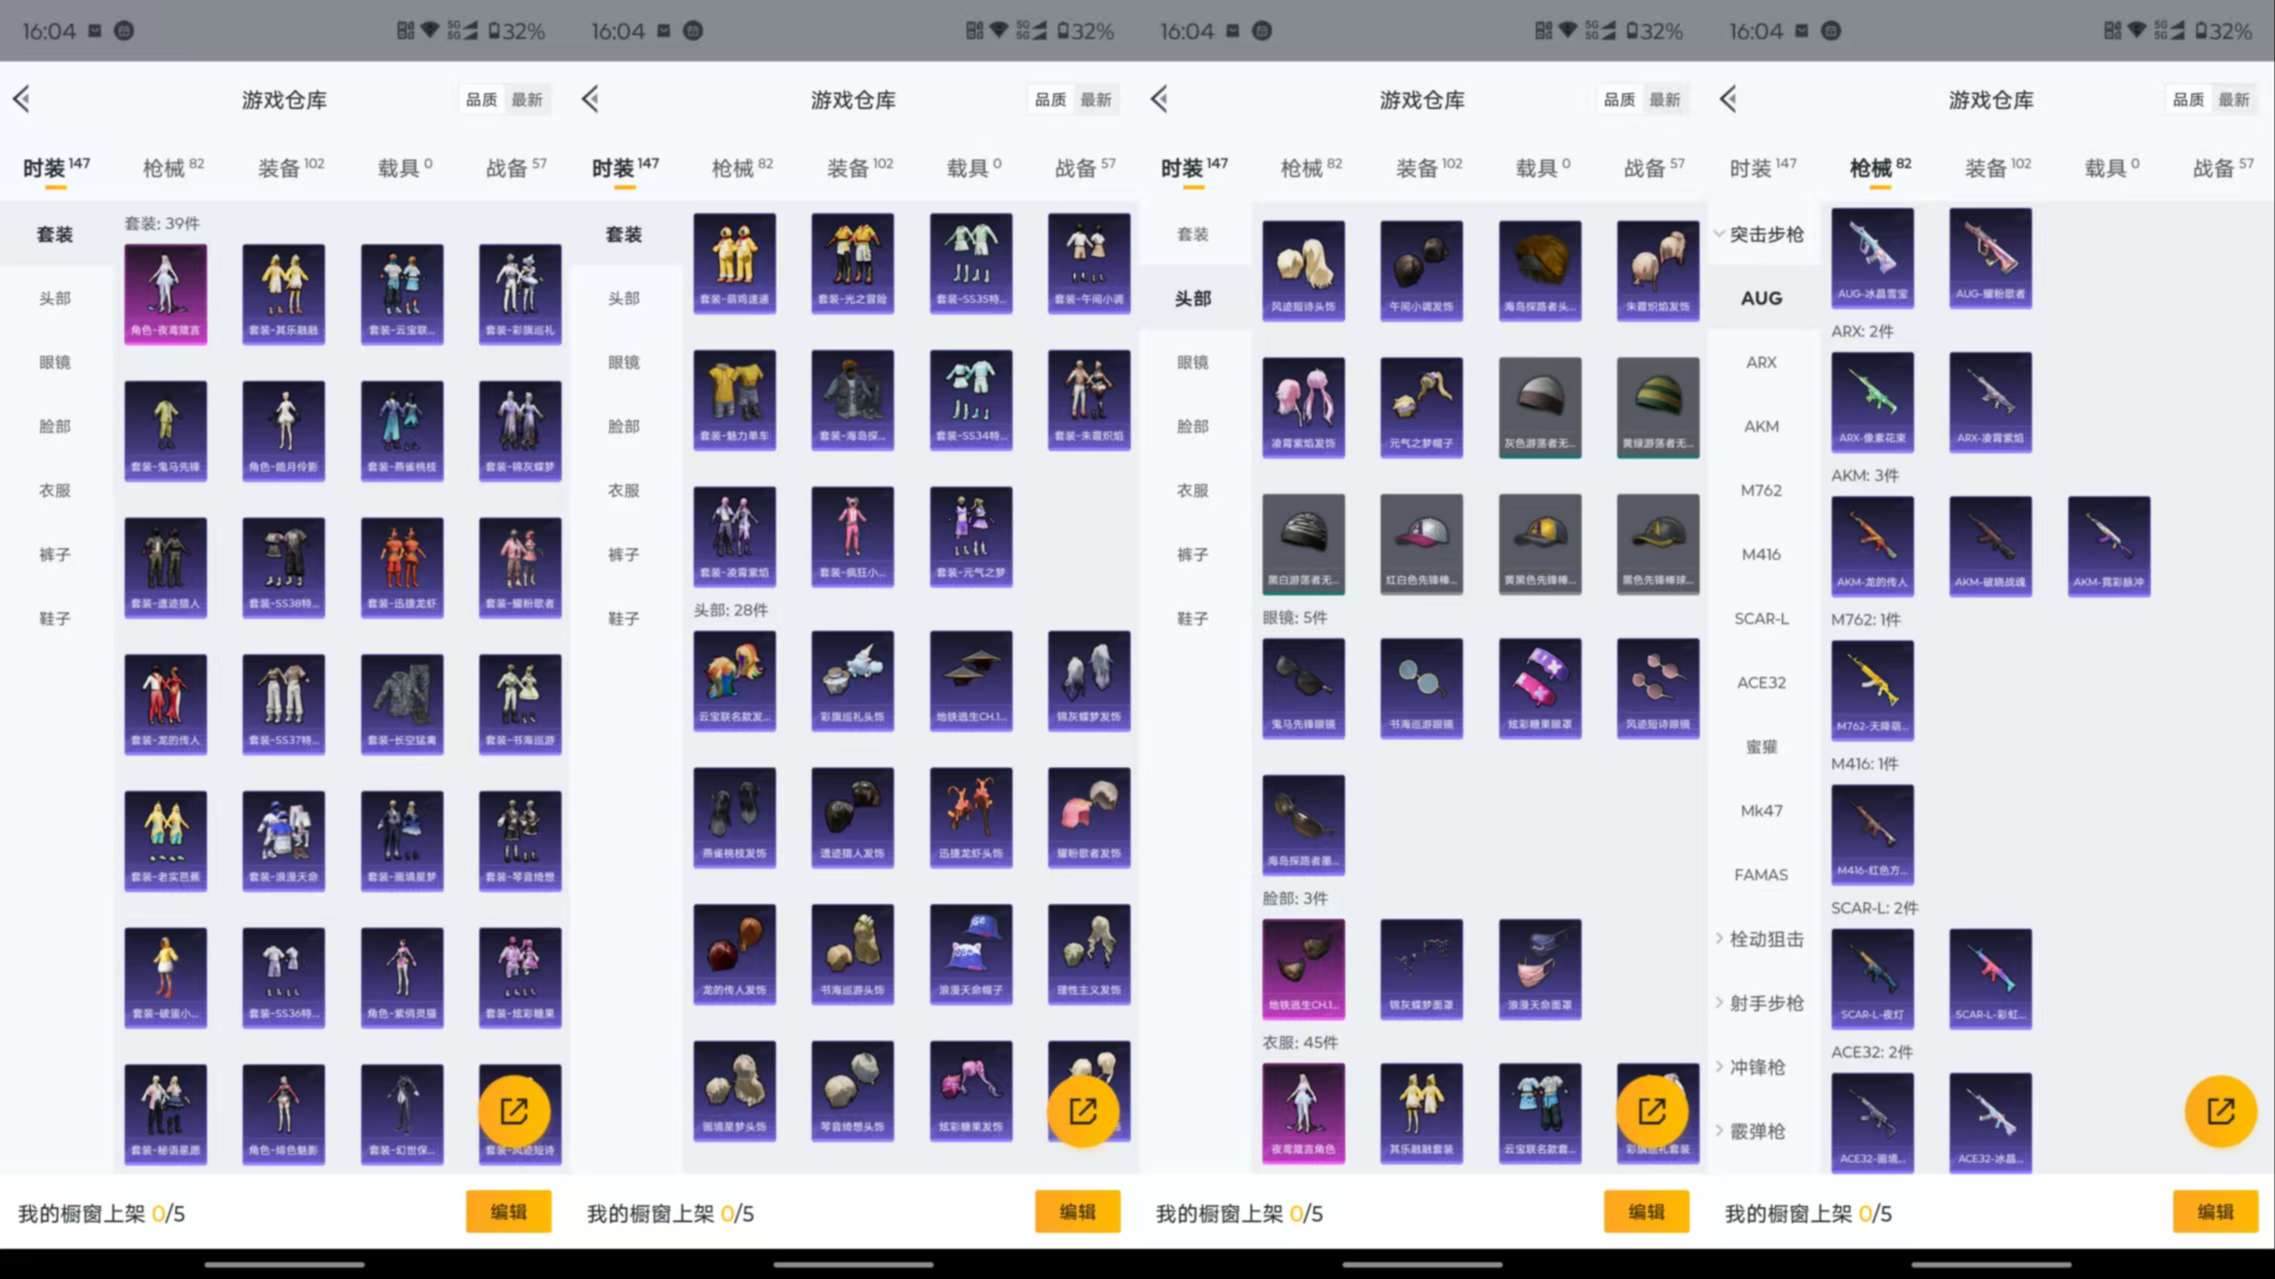Tap the '头部: 28件' section header
2275x1279 pixels.
[x=731, y=610]
